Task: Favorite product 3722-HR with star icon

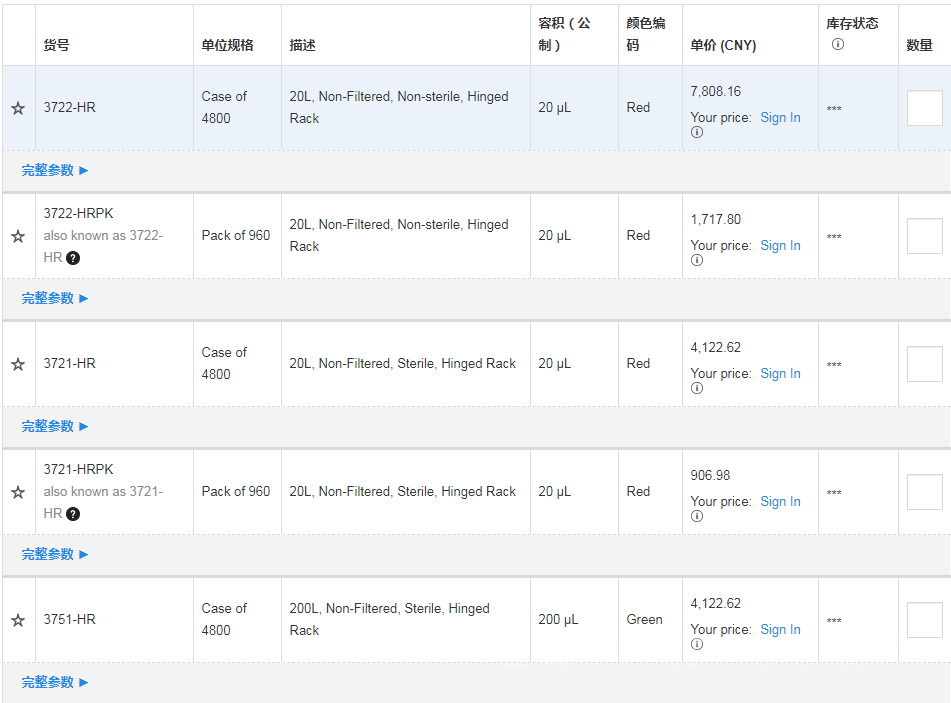Action: [18, 108]
